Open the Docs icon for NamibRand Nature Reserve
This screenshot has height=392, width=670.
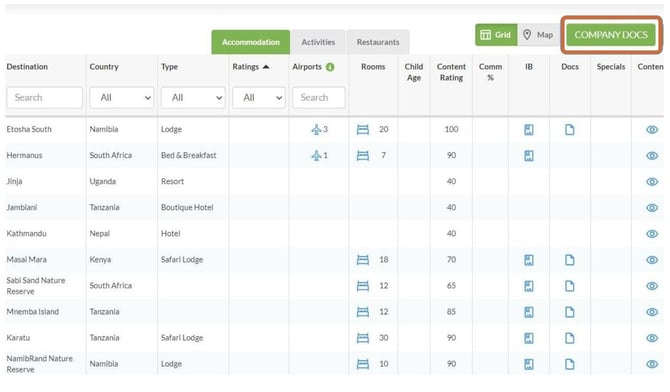point(570,364)
